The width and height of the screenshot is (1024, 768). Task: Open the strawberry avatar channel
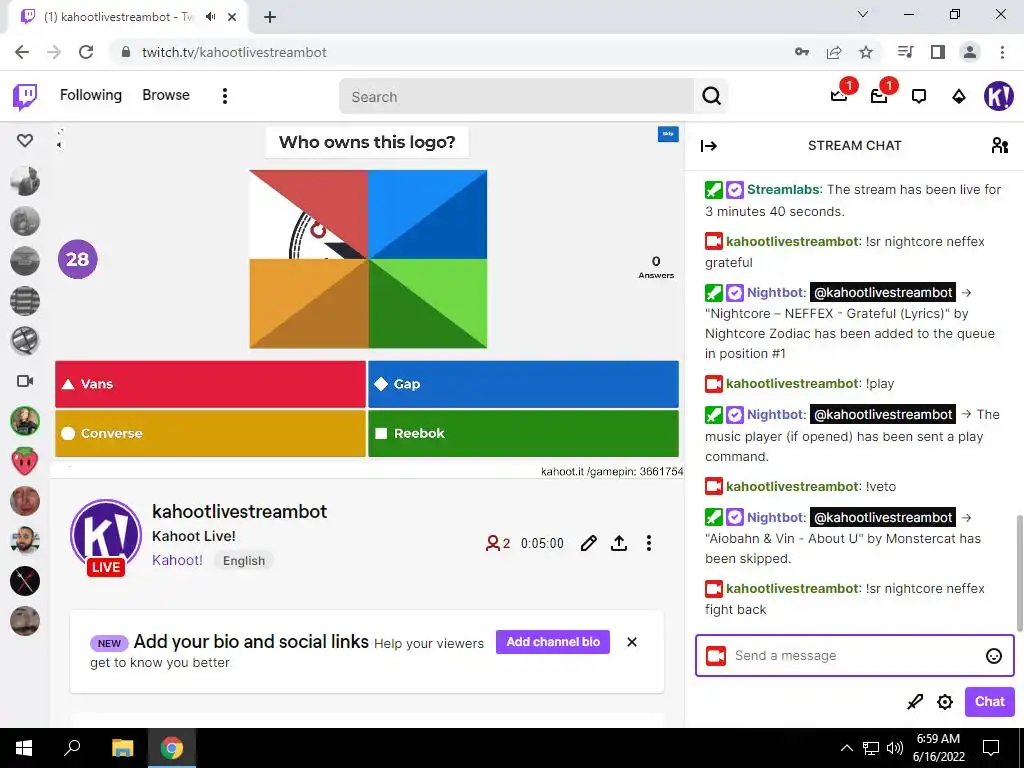[25, 461]
